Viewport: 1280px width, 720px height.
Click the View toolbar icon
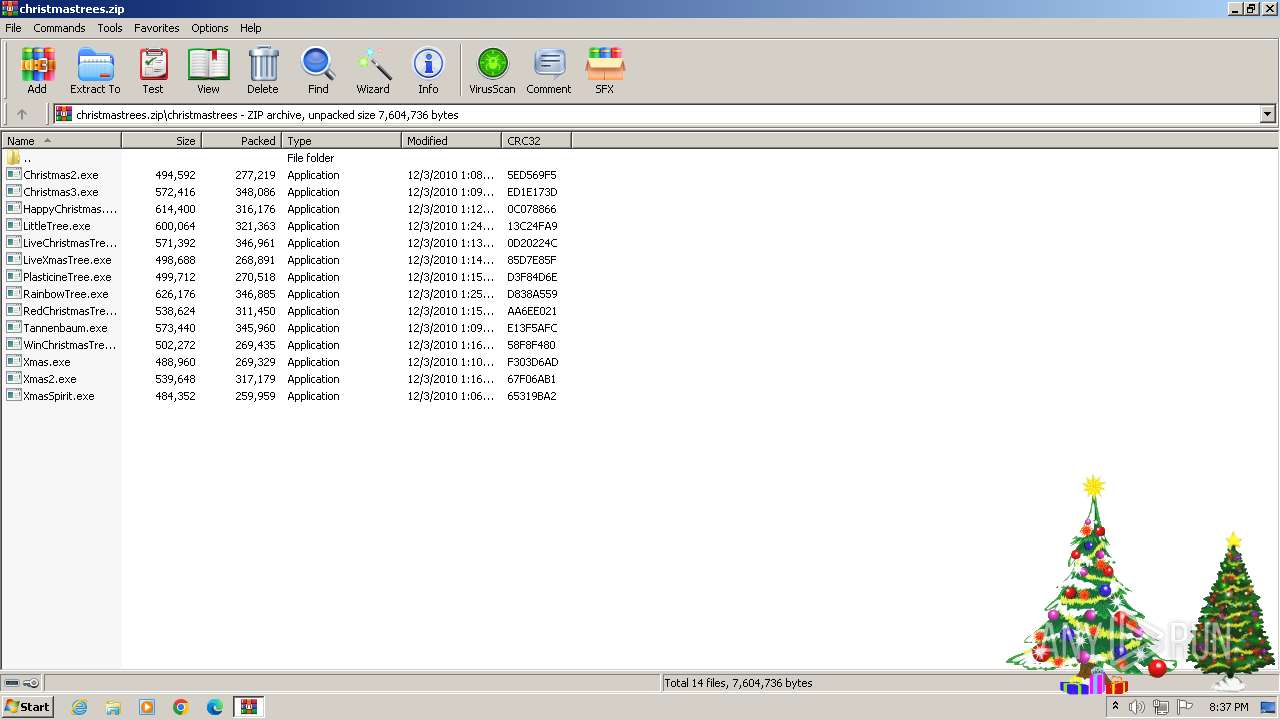pos(208,71)
